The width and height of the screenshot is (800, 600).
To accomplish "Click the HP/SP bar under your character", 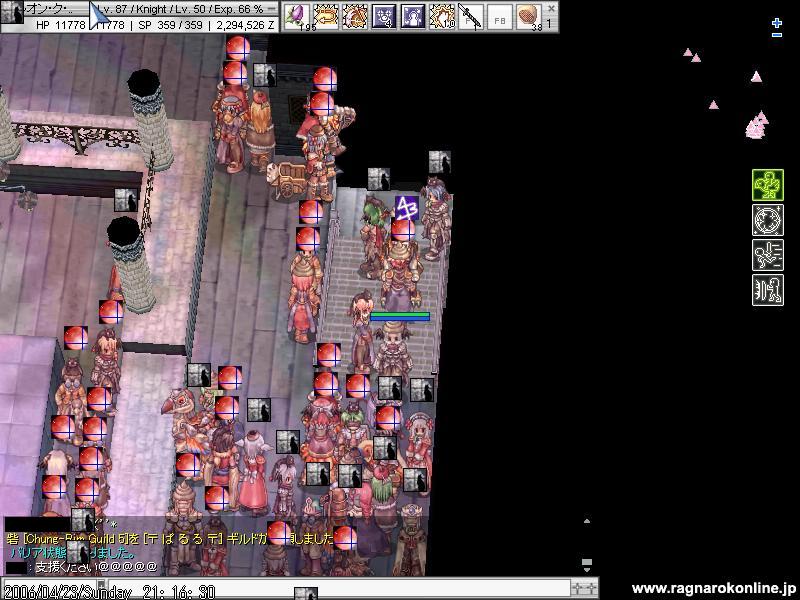I will pos(400,317).
